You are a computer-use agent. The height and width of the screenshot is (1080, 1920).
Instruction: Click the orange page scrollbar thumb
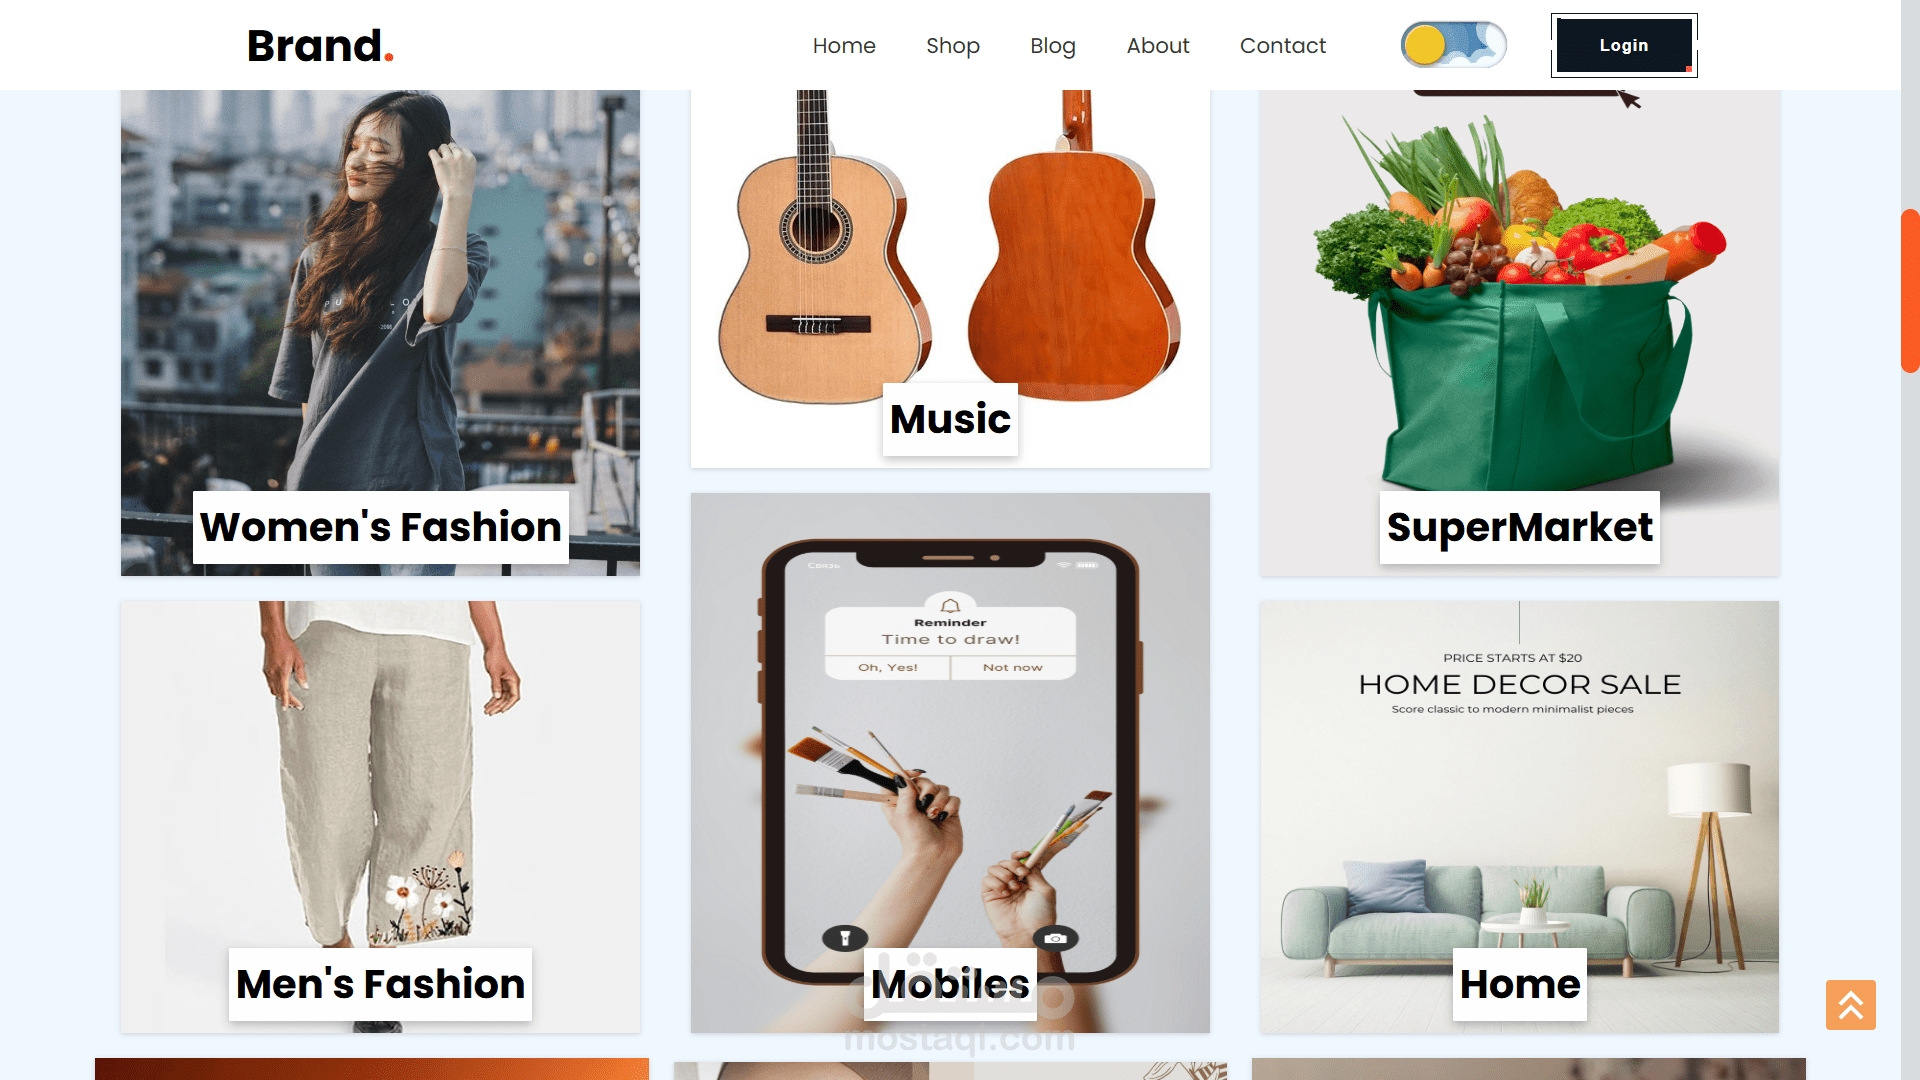coord(1910,291)
